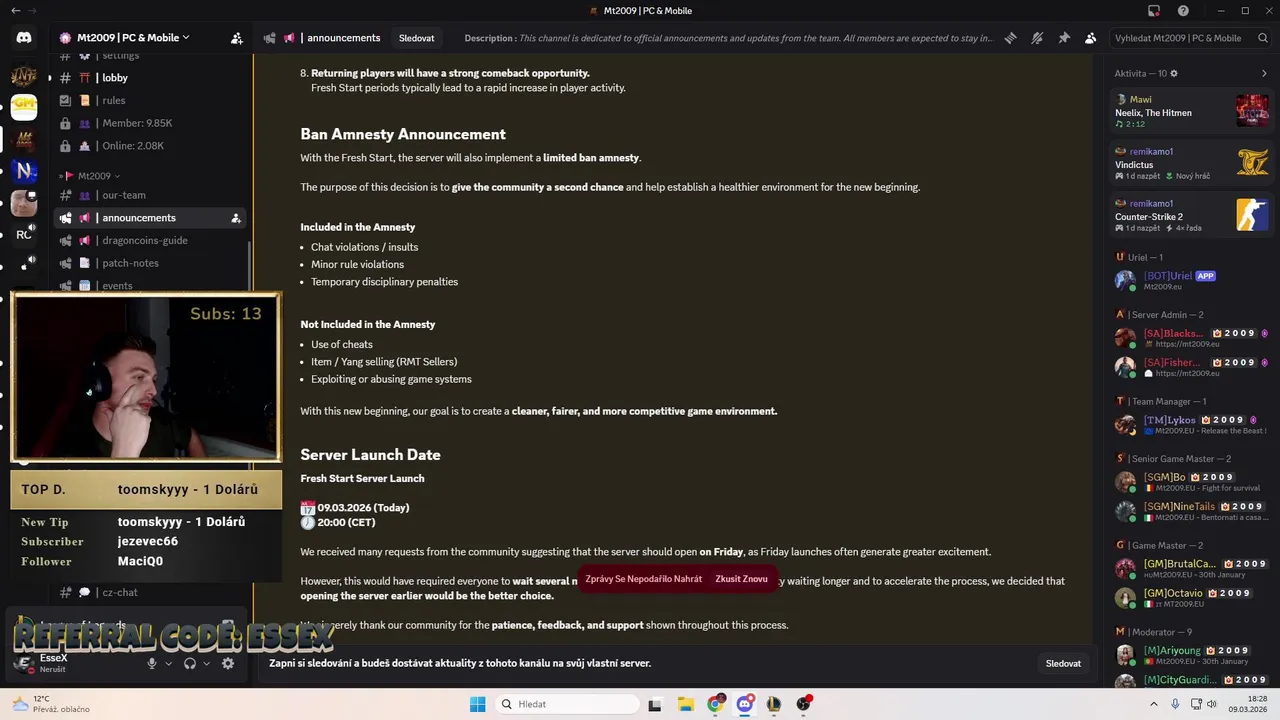Open headphone output options dropdown

207,663
